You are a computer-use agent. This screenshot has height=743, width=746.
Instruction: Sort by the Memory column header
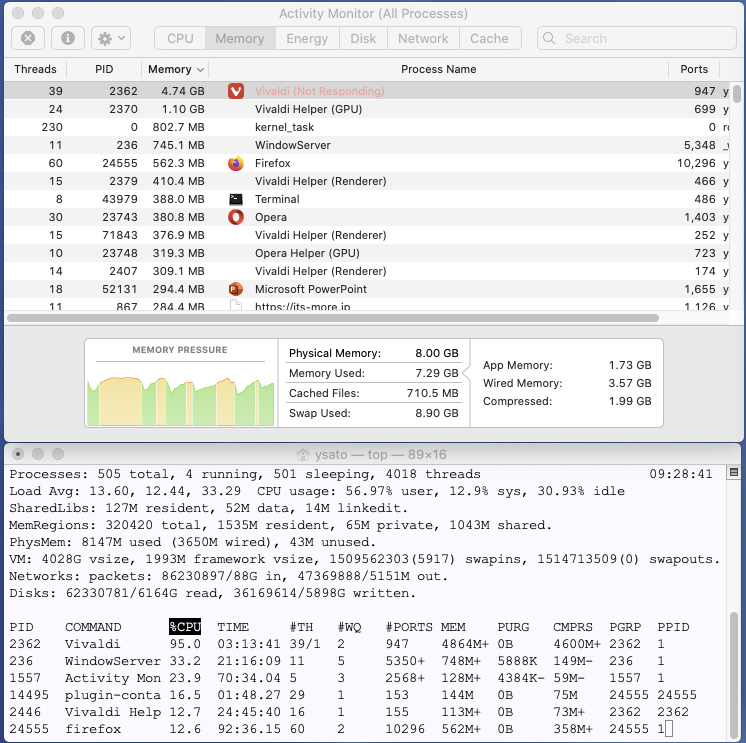[175, 69]
